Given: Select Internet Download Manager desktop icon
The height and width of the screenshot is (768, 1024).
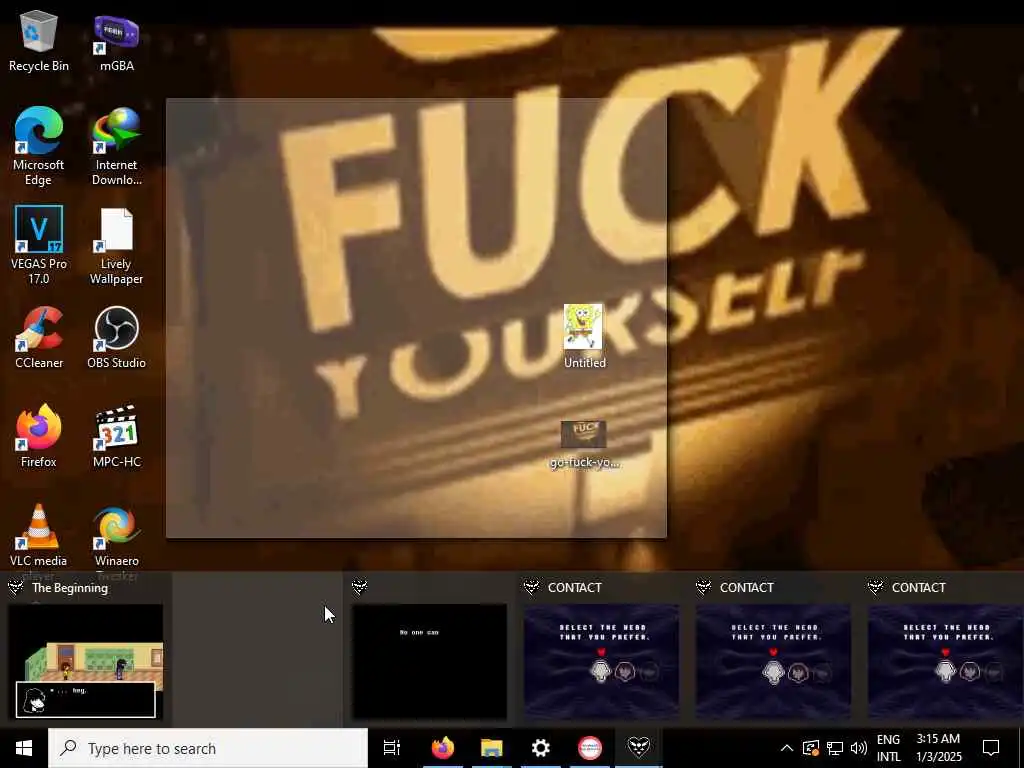Looking at the screenshot, I should coord(116,146).
